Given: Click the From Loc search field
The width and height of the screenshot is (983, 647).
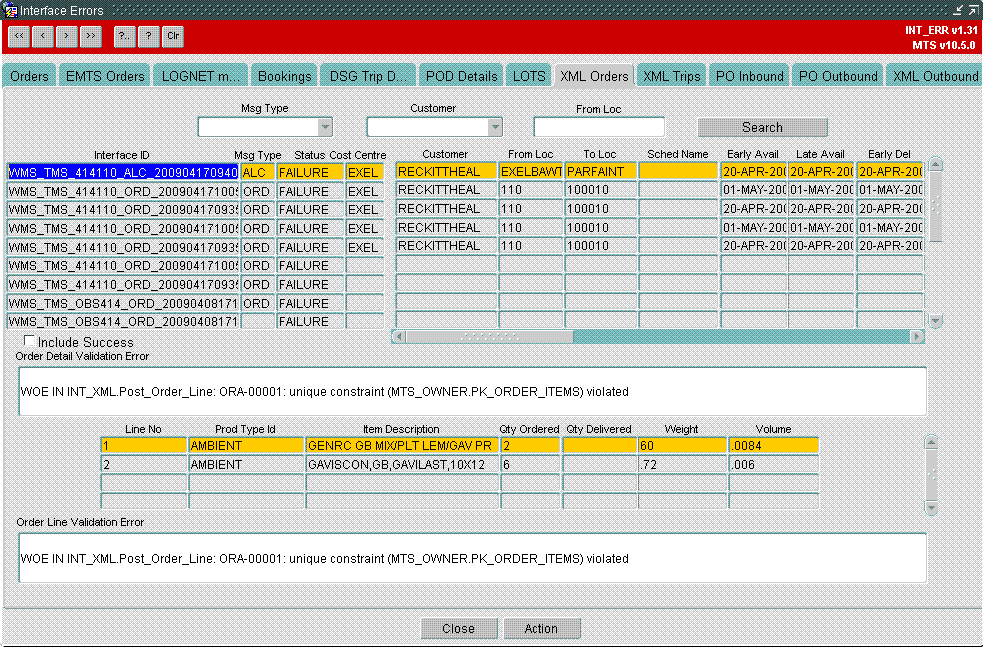Looking at the screenshot, I should pos(599,127).
